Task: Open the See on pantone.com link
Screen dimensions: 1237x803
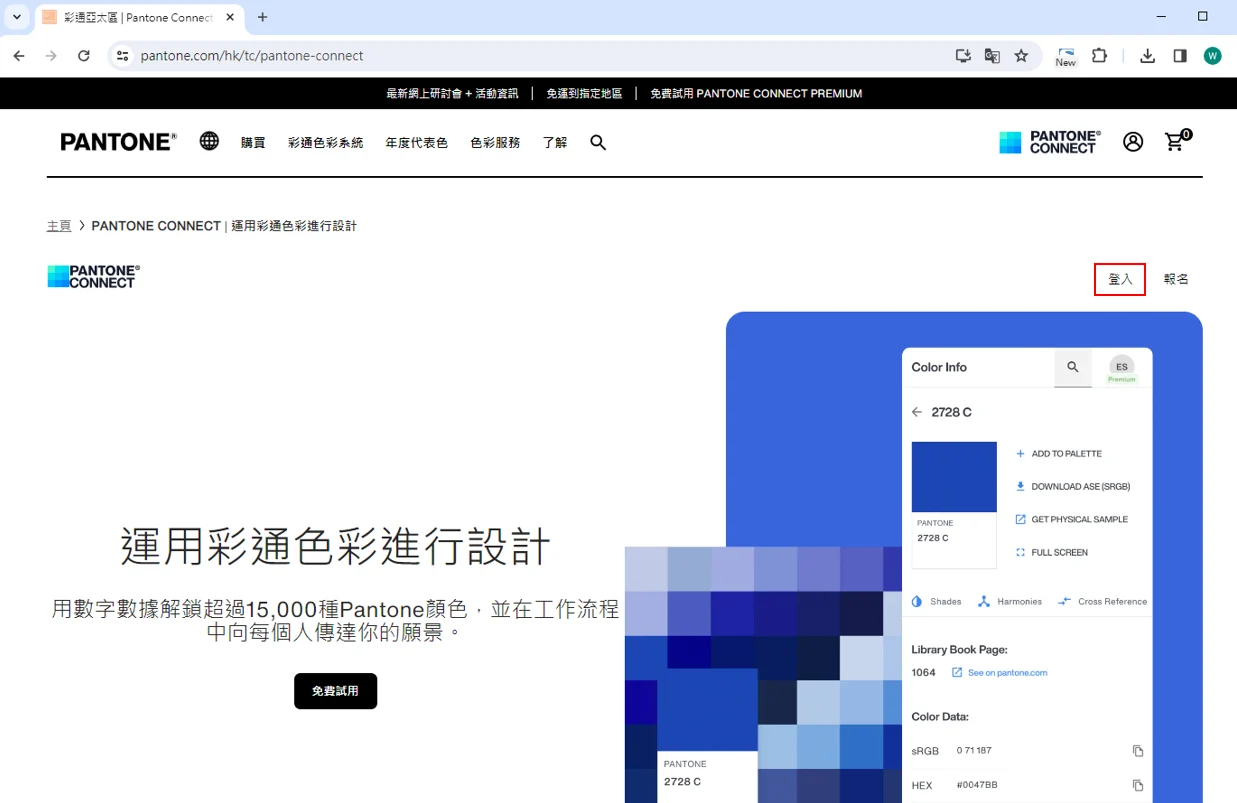Action: [1006, 672]
